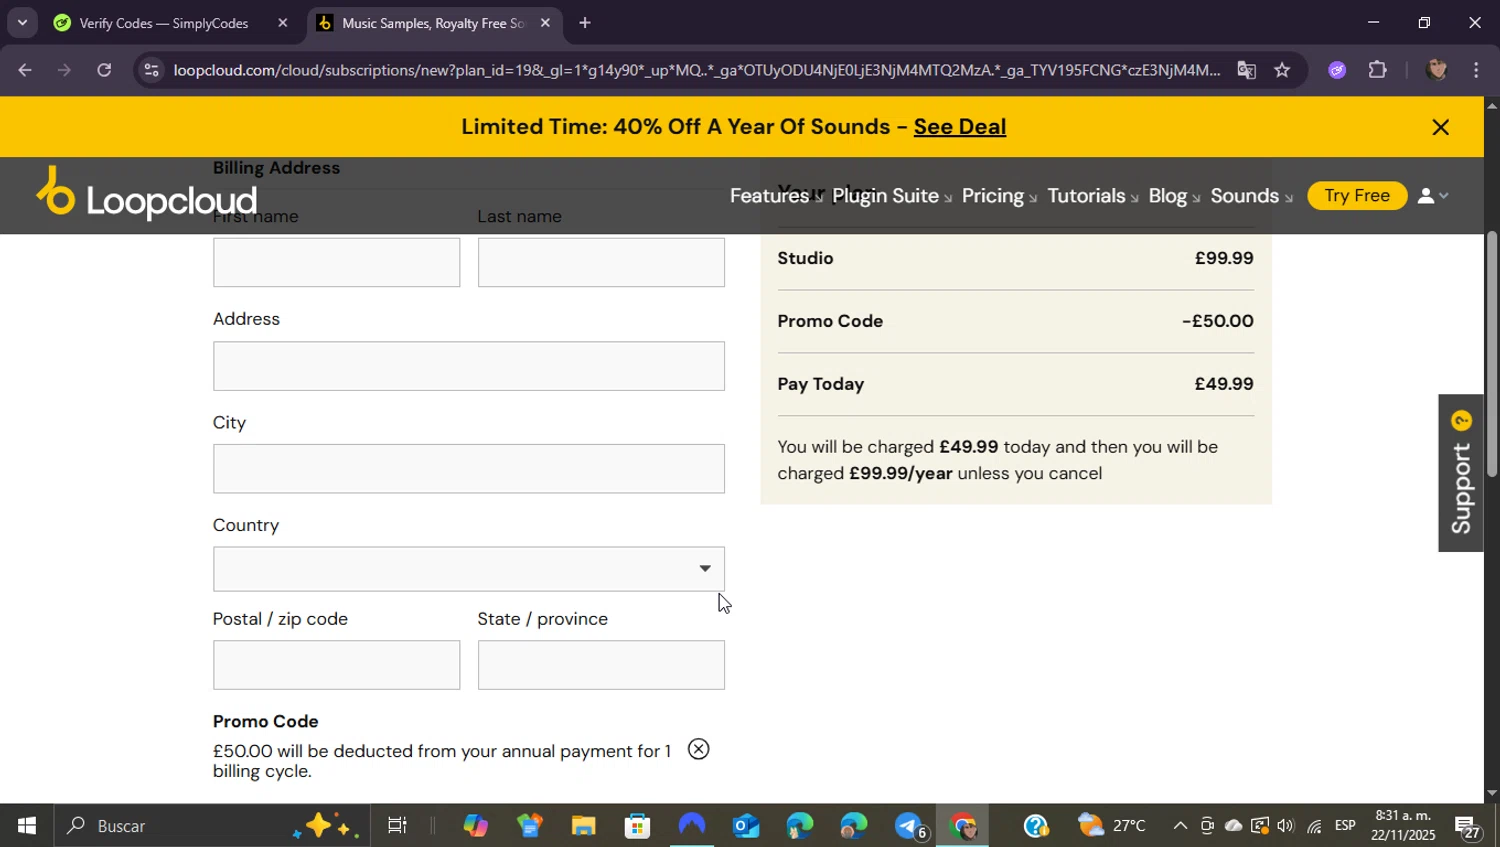Open the notification center icon
The width and height of the screenshot is (1500, 847).
1468,828
